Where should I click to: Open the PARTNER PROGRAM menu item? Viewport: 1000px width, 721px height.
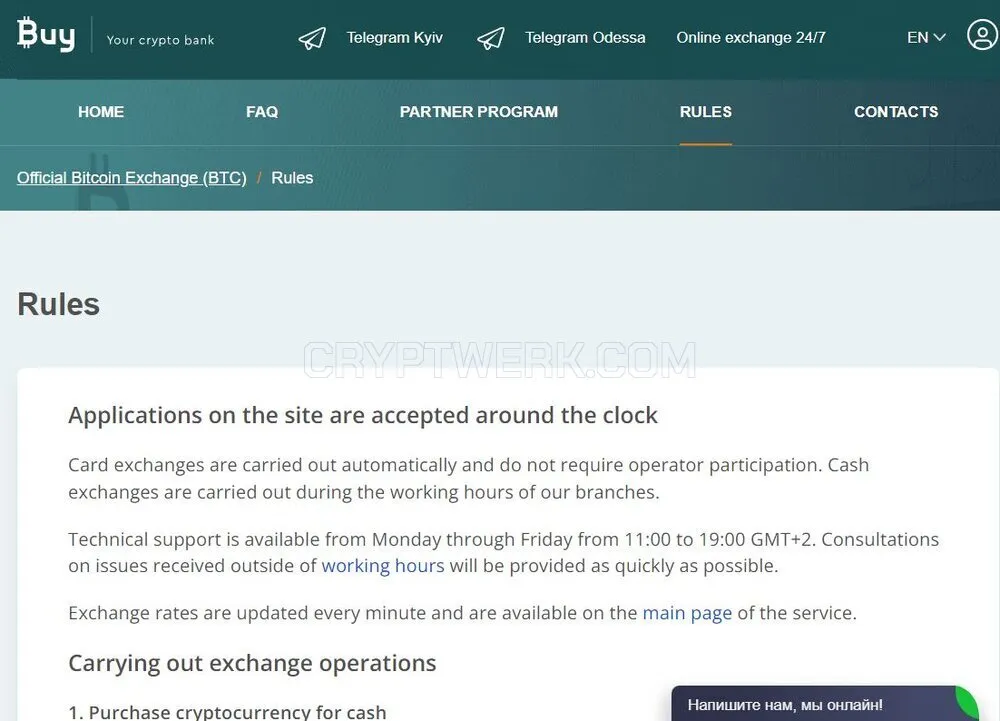478,112
